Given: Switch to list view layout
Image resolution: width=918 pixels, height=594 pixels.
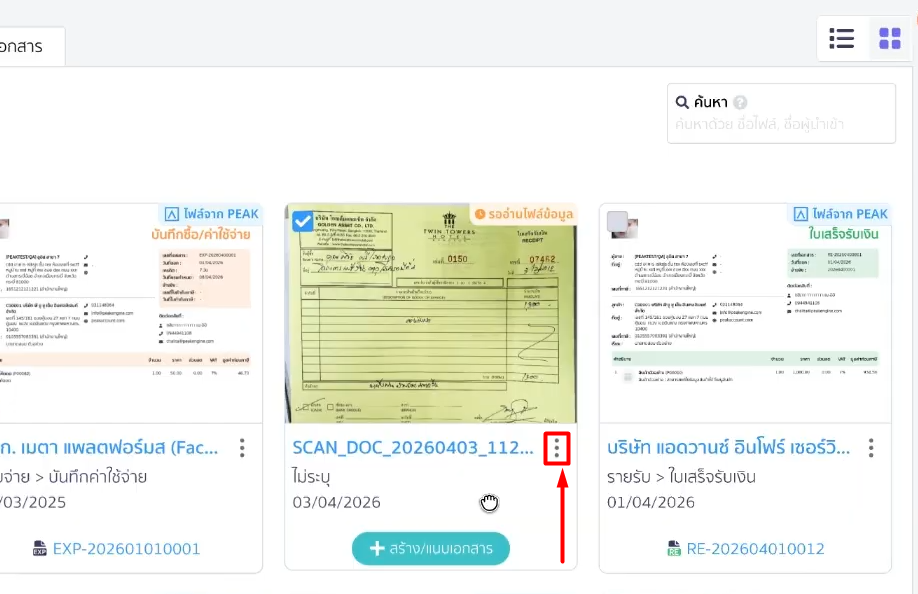Looking at the screenshot, I should [x=841, y=39].
